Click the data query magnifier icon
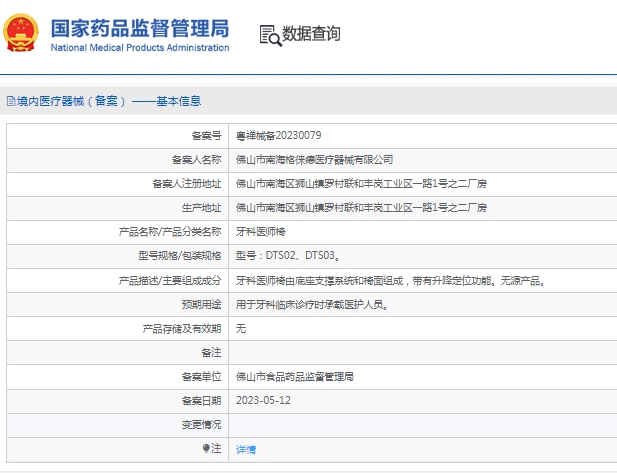Screen dimensions: 617x473 (270, 36)
